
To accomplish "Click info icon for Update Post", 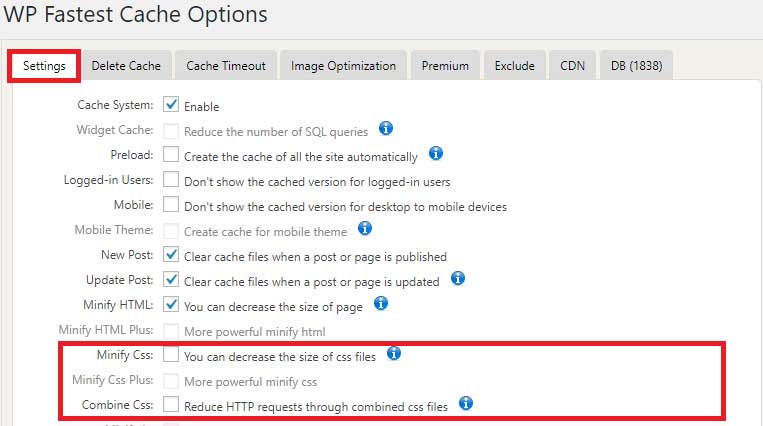I will (458, 278).
